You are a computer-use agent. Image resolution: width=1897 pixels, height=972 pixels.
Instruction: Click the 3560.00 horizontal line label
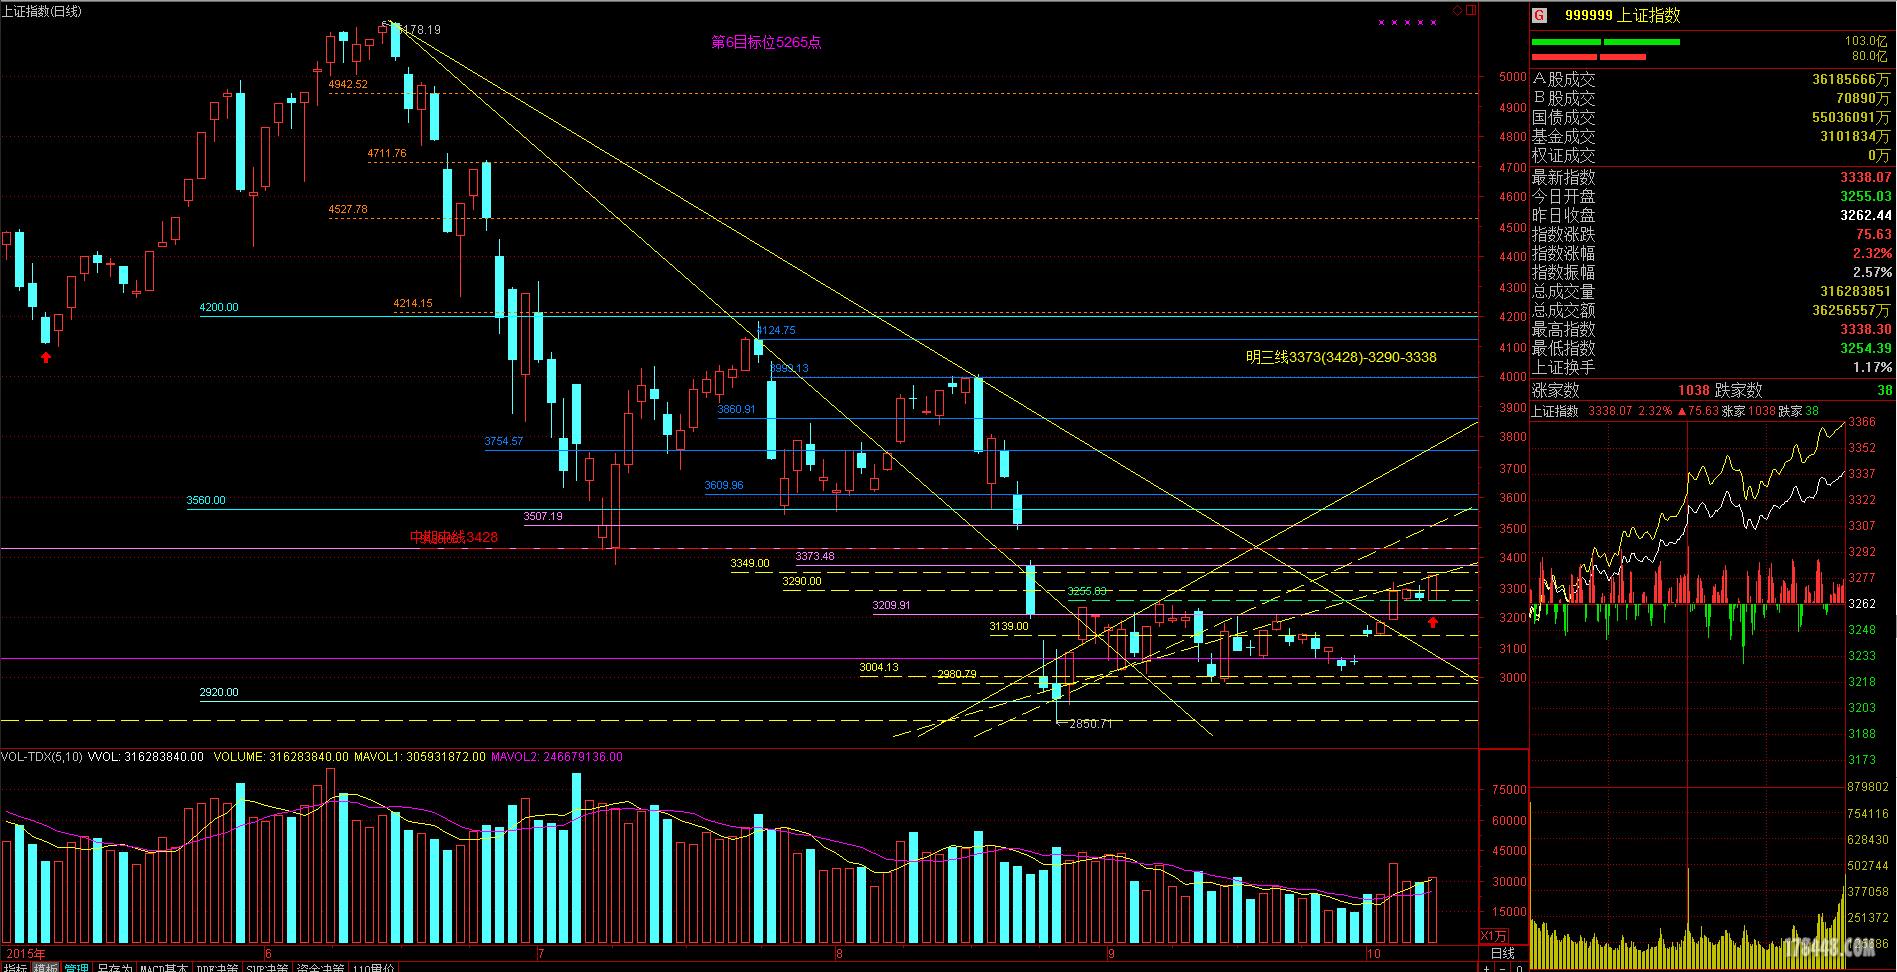click(206, 500)
